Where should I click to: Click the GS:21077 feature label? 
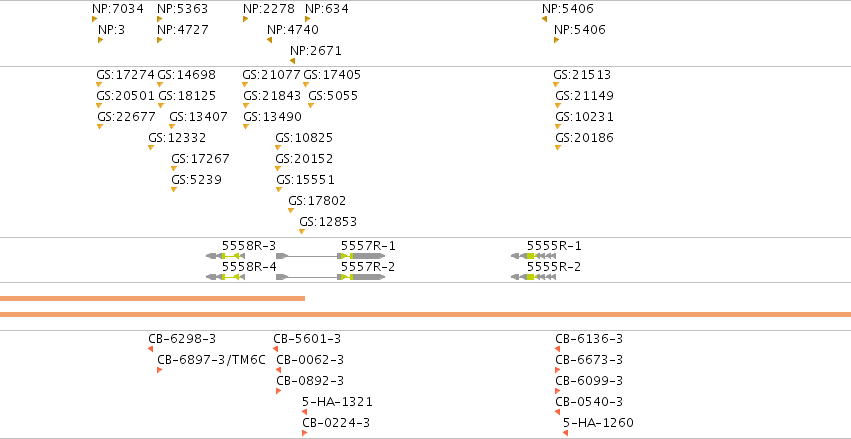tap(271, 74)
